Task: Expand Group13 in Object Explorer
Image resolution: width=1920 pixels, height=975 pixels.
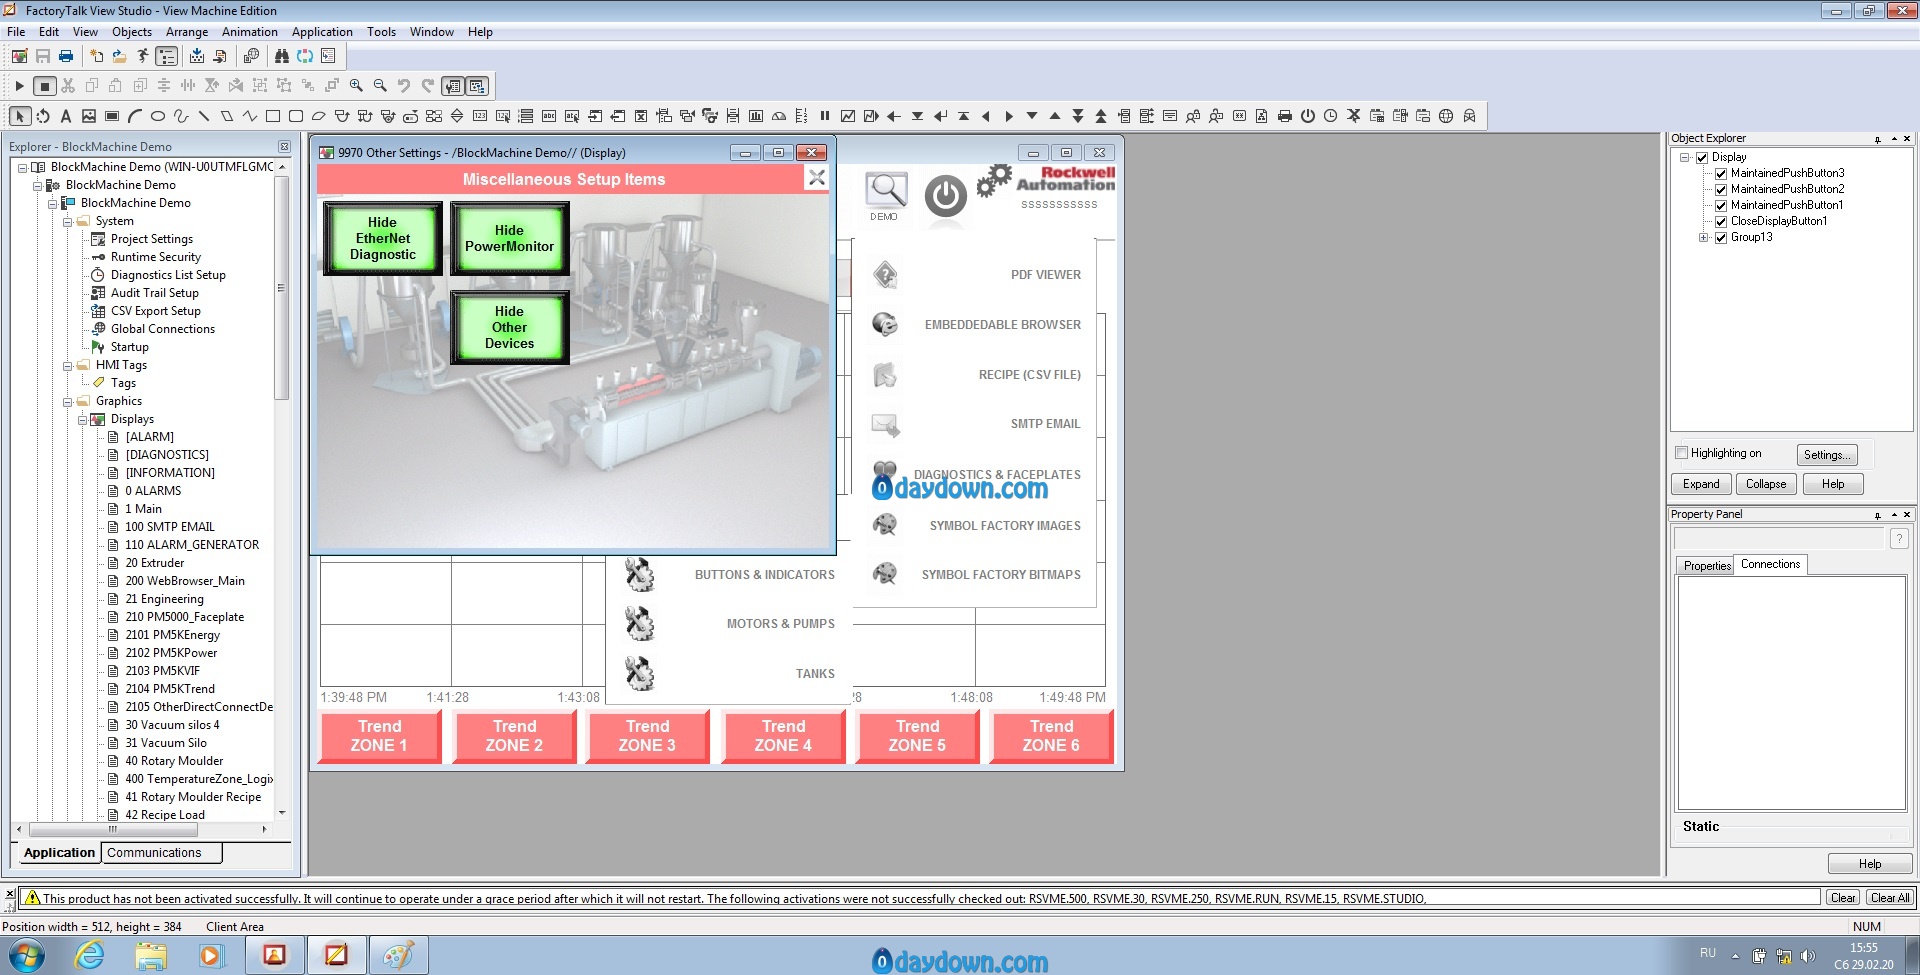Action: (x=1704, y=238)
